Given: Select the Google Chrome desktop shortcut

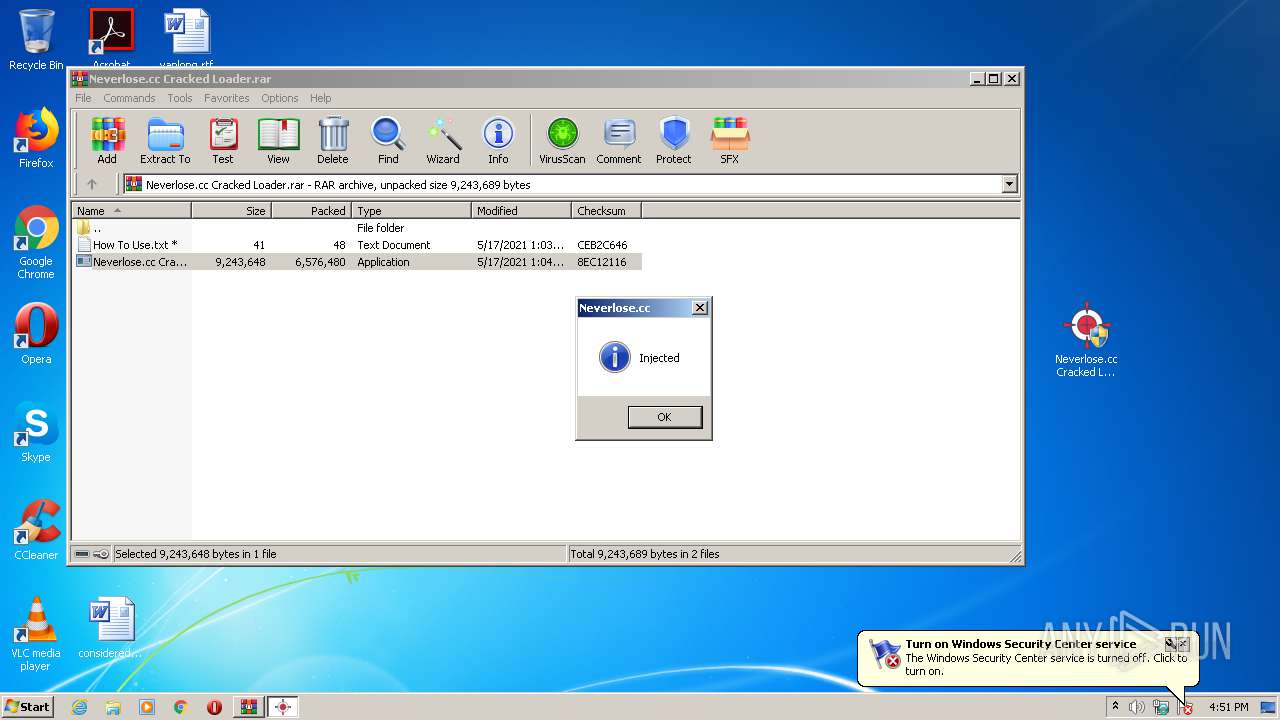Looking at the screenshot, I should point(36,243).
